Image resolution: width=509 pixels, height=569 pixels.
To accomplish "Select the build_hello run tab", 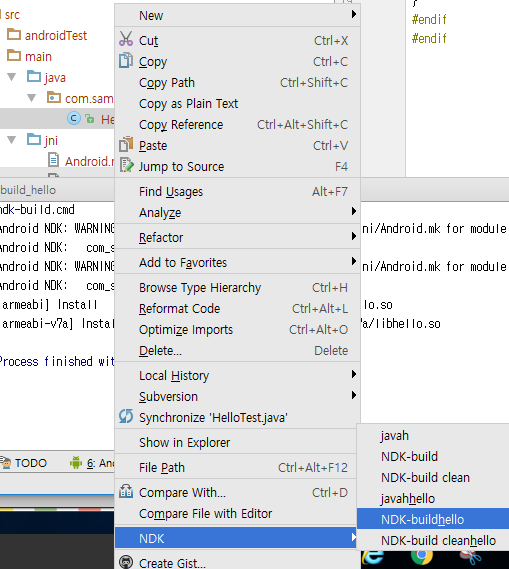I will point(28,190).
